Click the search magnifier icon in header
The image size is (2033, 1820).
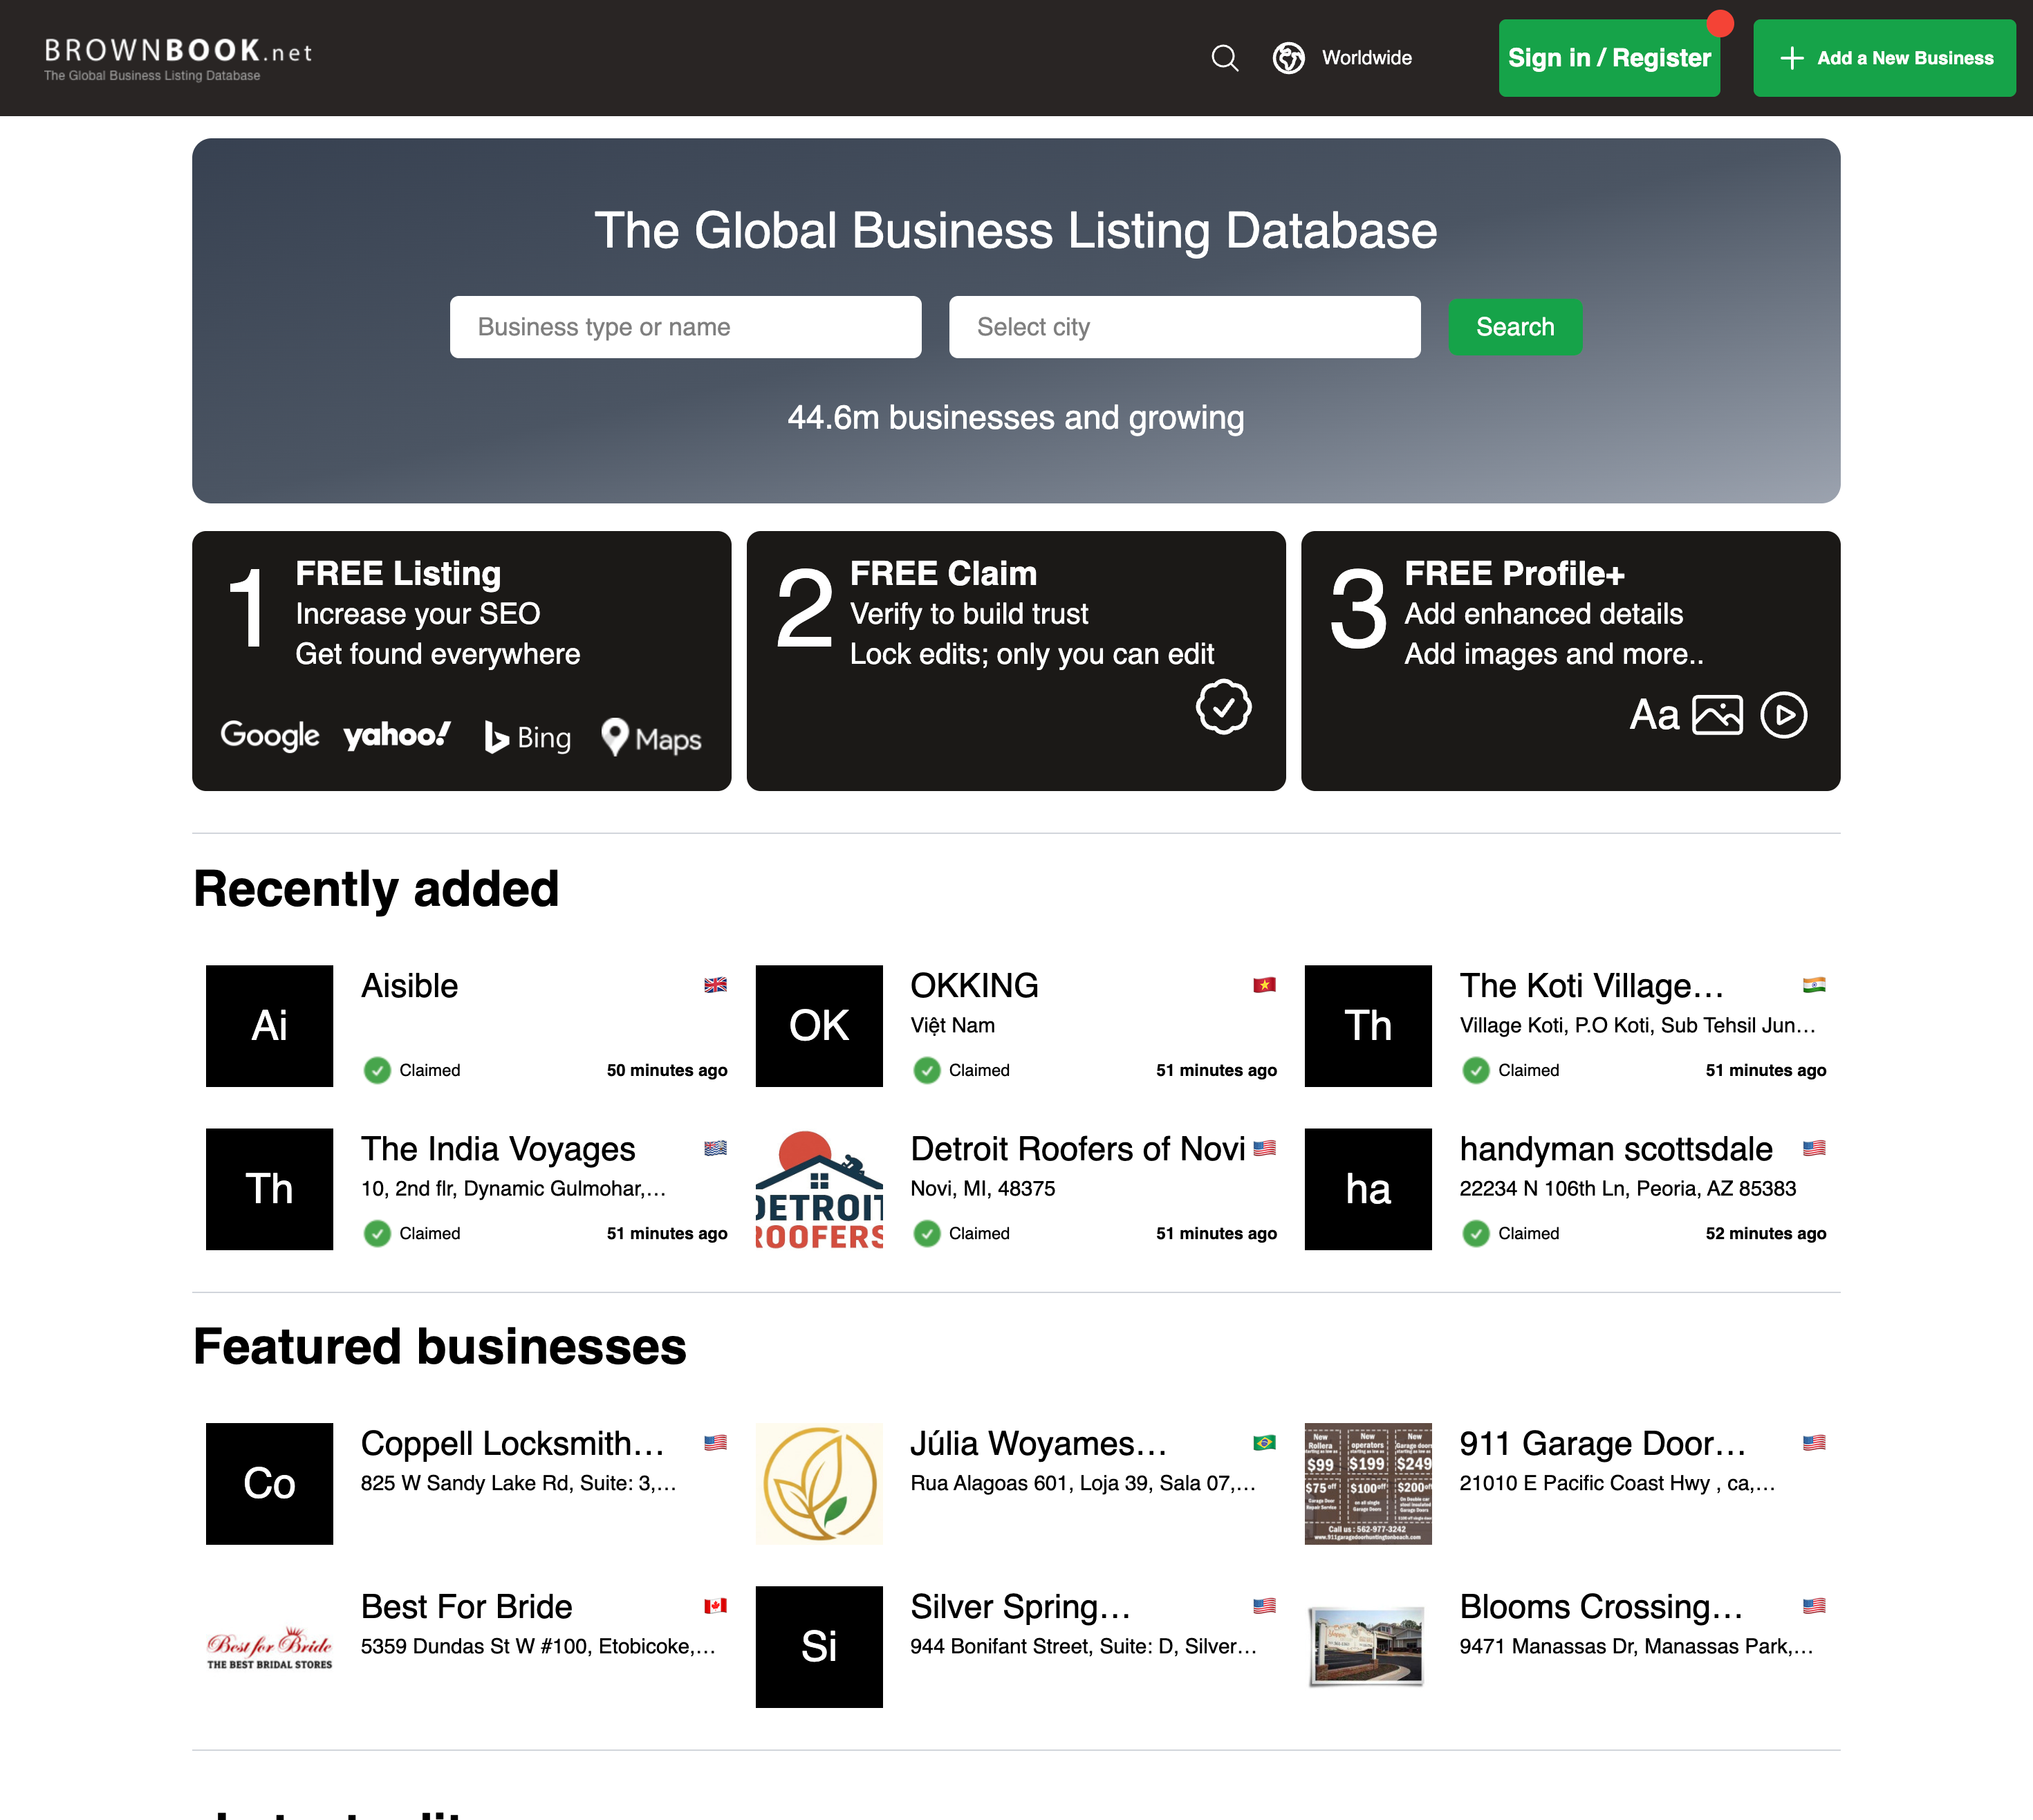click(x=1225, y=58)
